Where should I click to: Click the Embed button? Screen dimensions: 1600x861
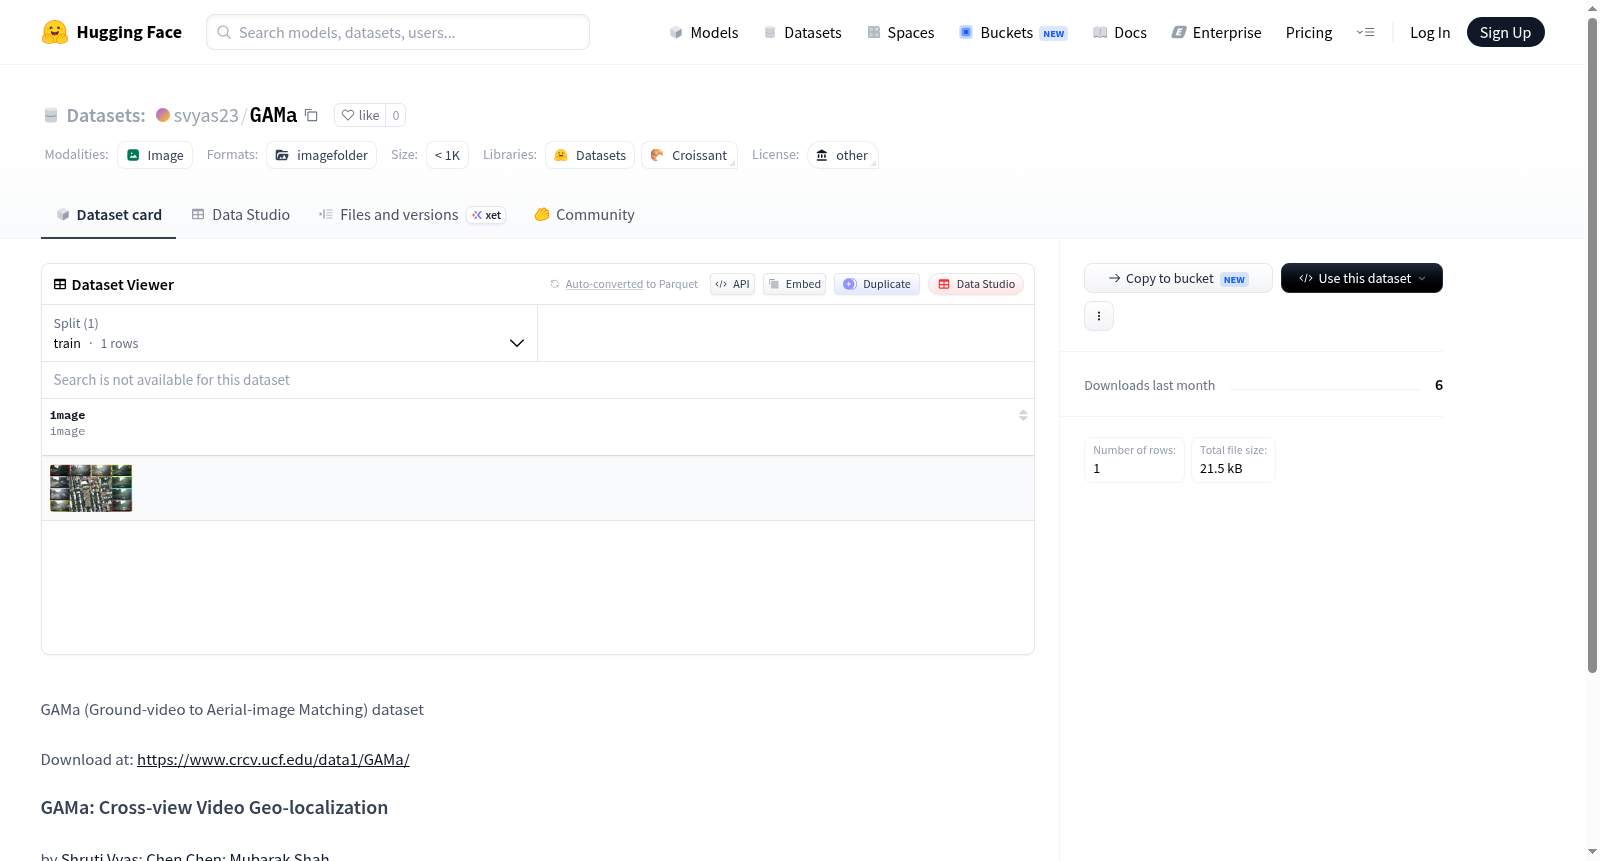point(794,284)
